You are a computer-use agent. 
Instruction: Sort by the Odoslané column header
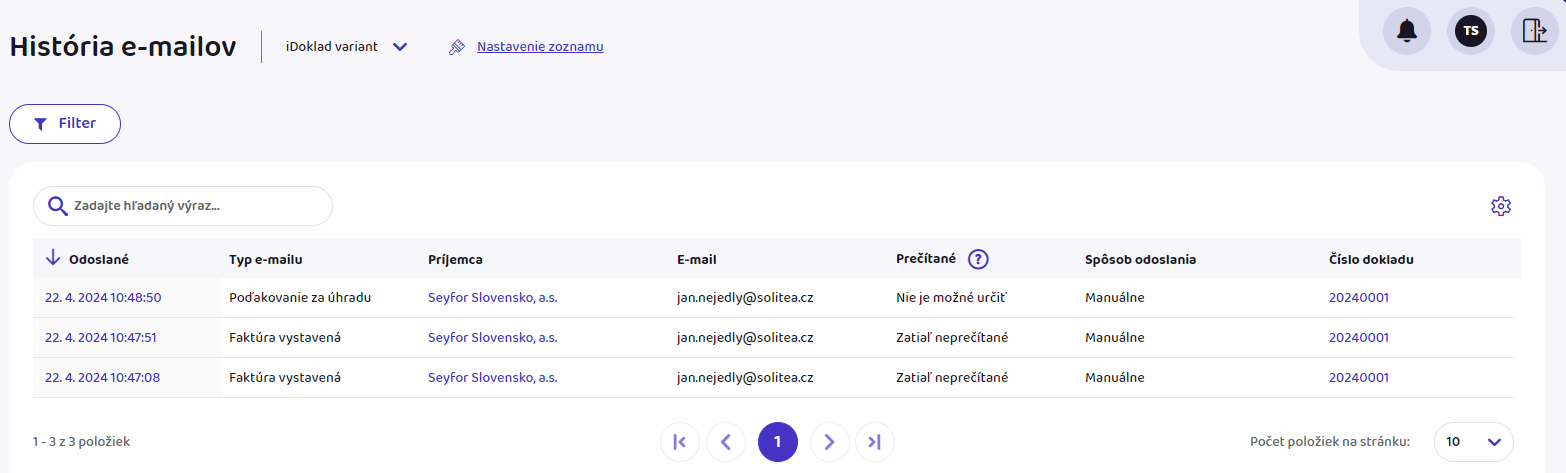click(98, 260)
